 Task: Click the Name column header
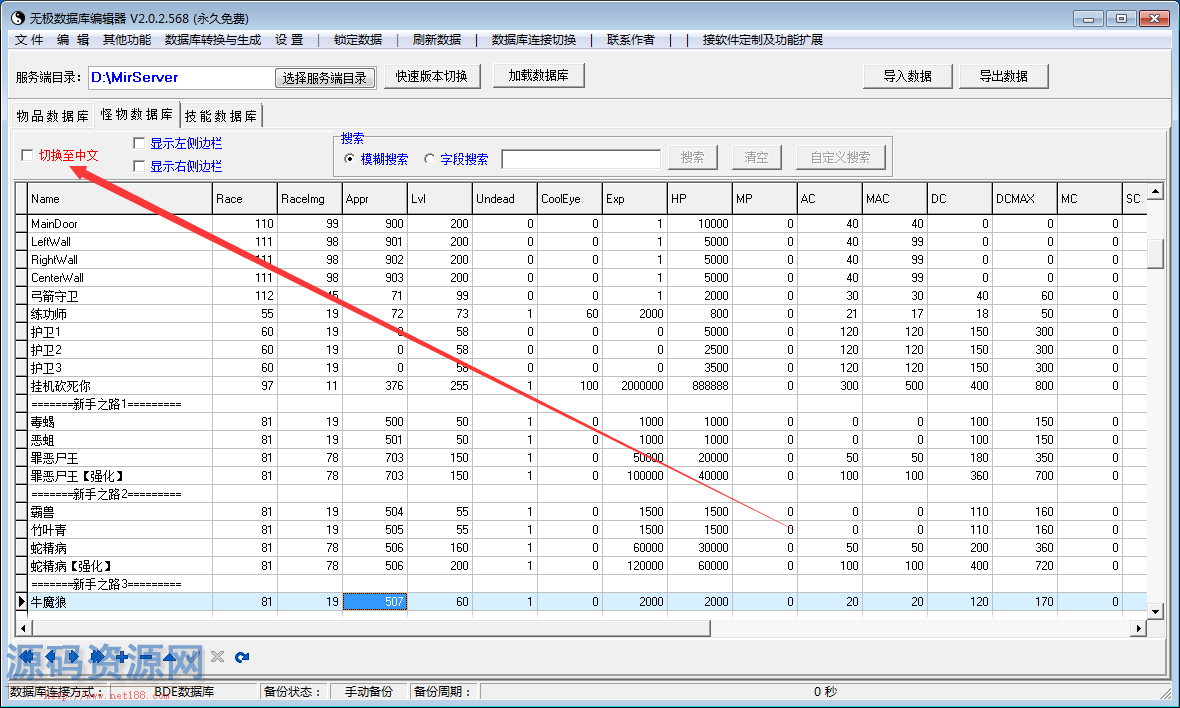click(120, 199)
